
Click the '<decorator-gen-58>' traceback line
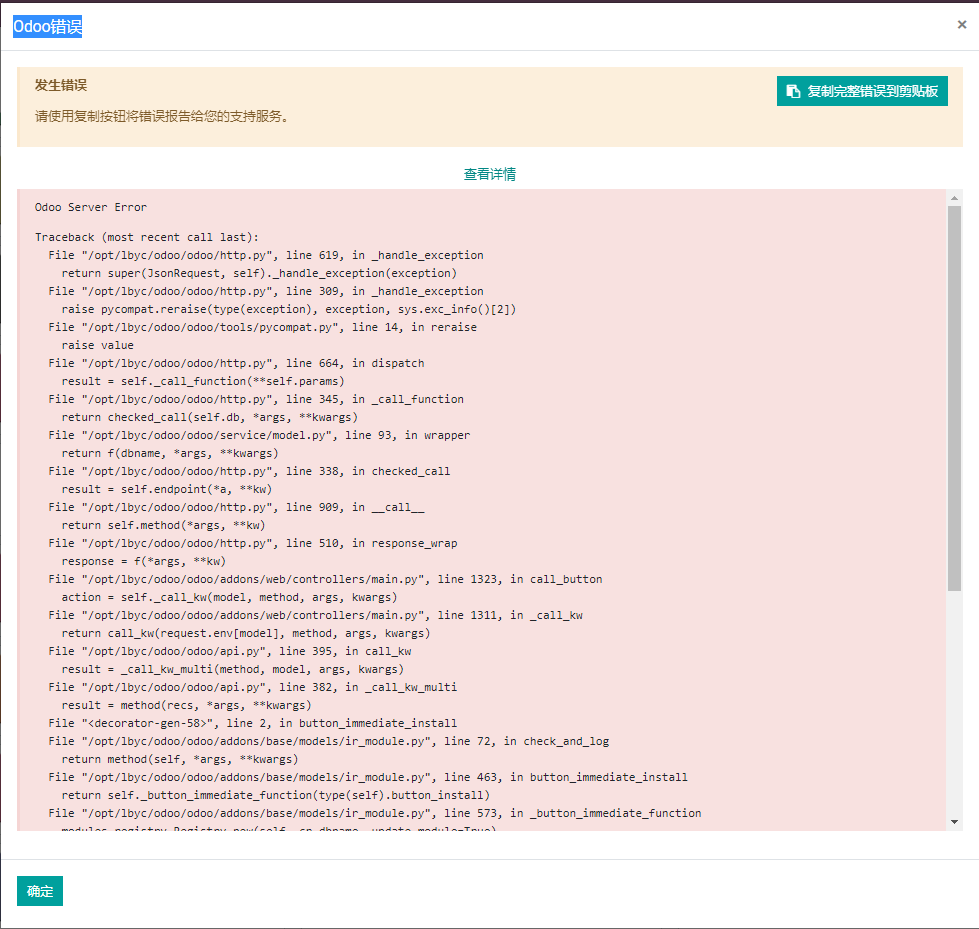coord(253,724)
